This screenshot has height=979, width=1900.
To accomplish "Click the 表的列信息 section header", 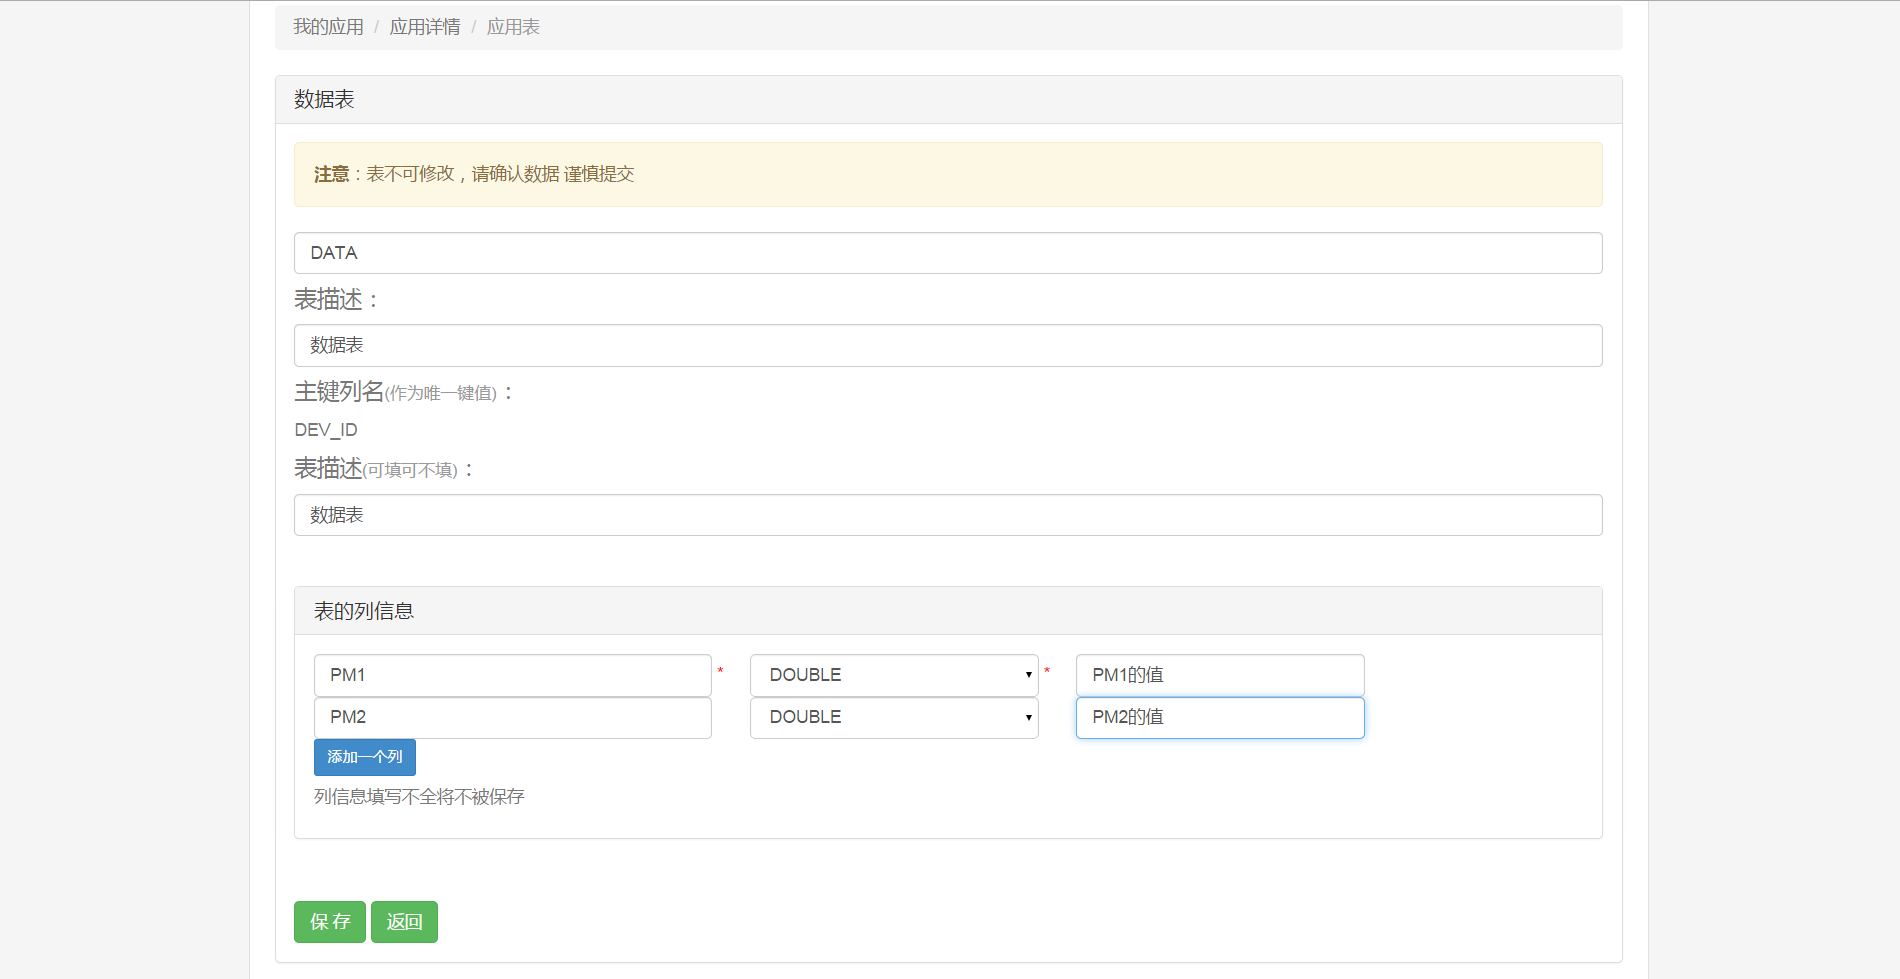I will (364, 611).
